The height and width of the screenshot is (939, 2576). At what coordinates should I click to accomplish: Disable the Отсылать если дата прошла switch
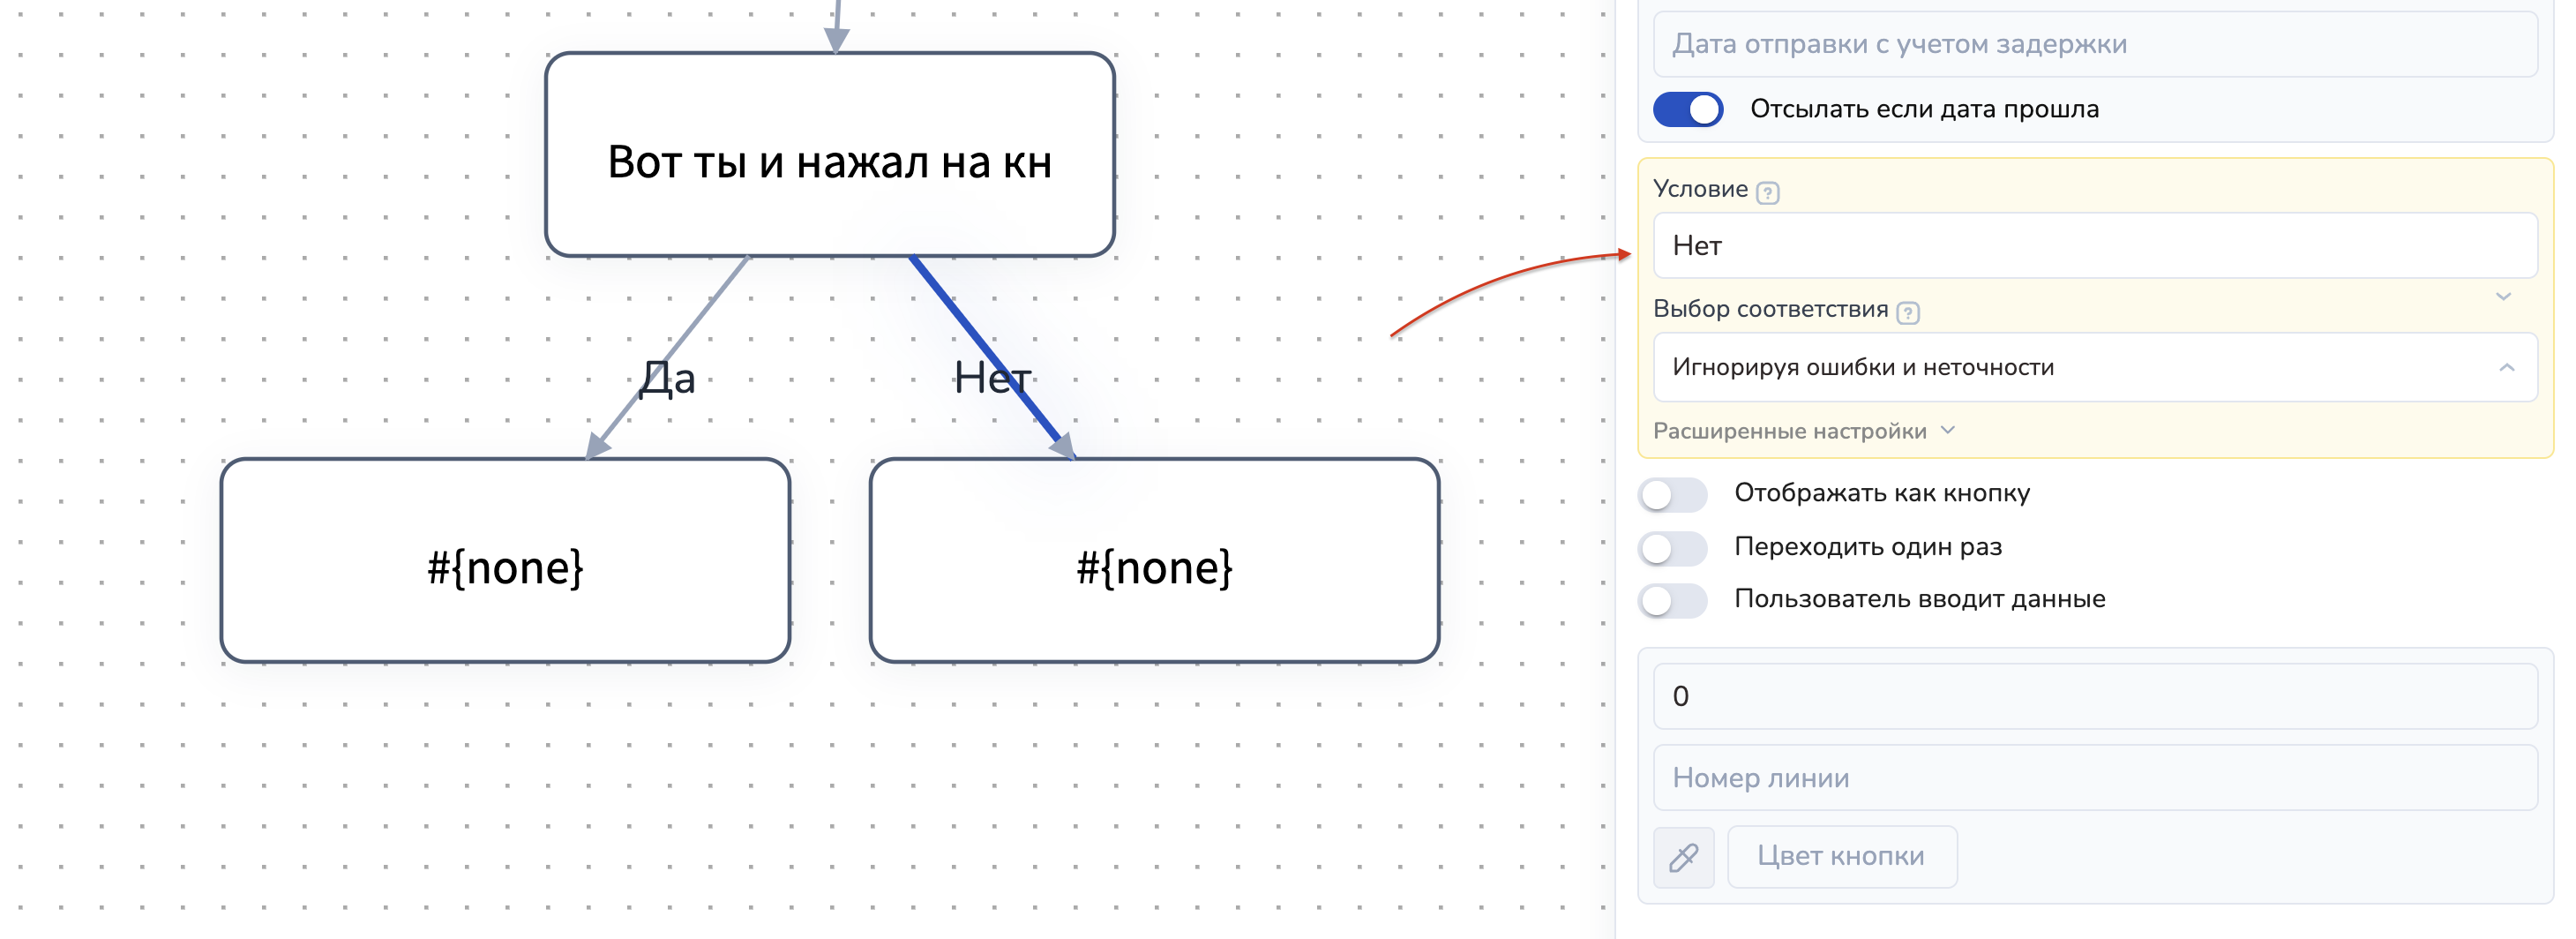(1687, 109)
